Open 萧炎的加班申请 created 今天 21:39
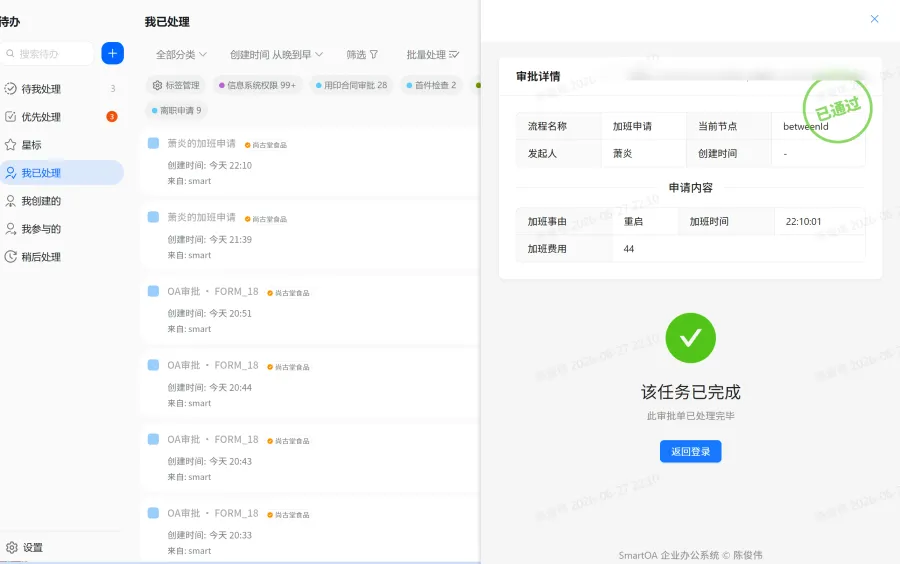 point(201,217)
